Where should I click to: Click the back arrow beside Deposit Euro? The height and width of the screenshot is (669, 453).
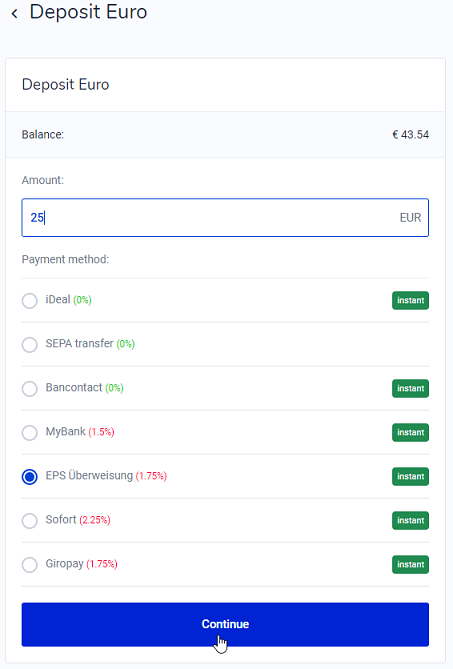[x=15, y=14]
